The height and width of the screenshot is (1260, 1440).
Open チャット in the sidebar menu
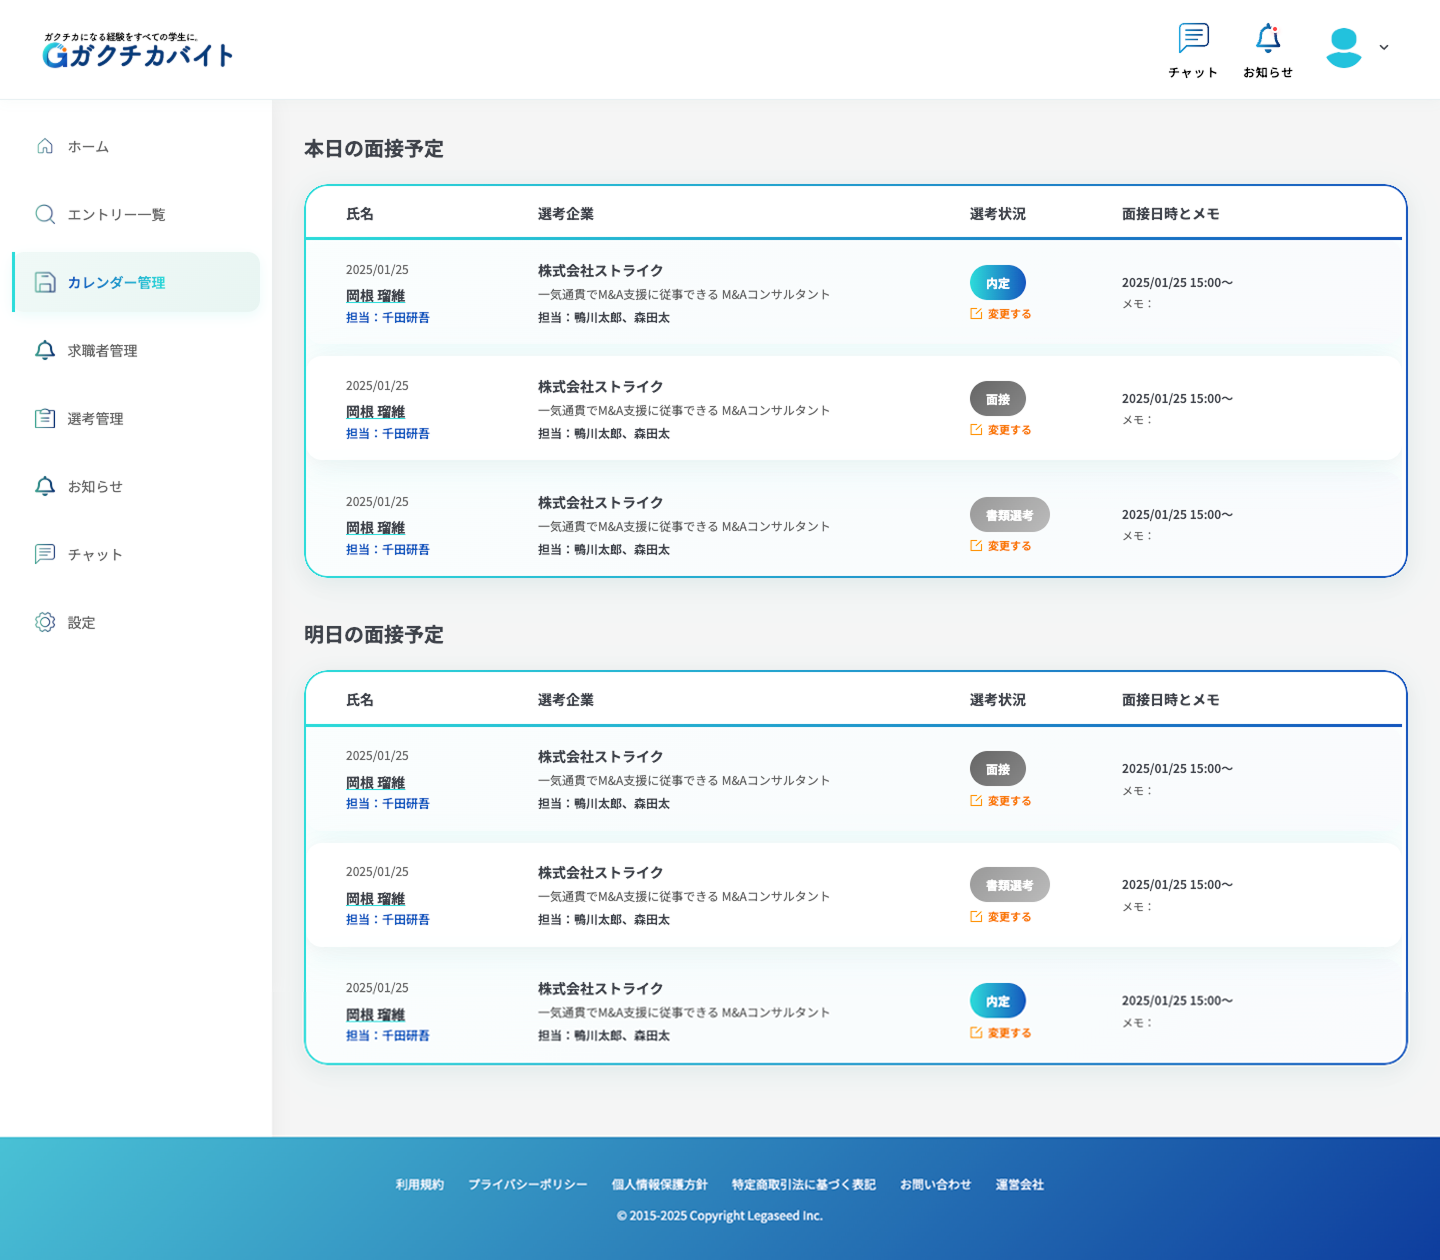(95, 555)
